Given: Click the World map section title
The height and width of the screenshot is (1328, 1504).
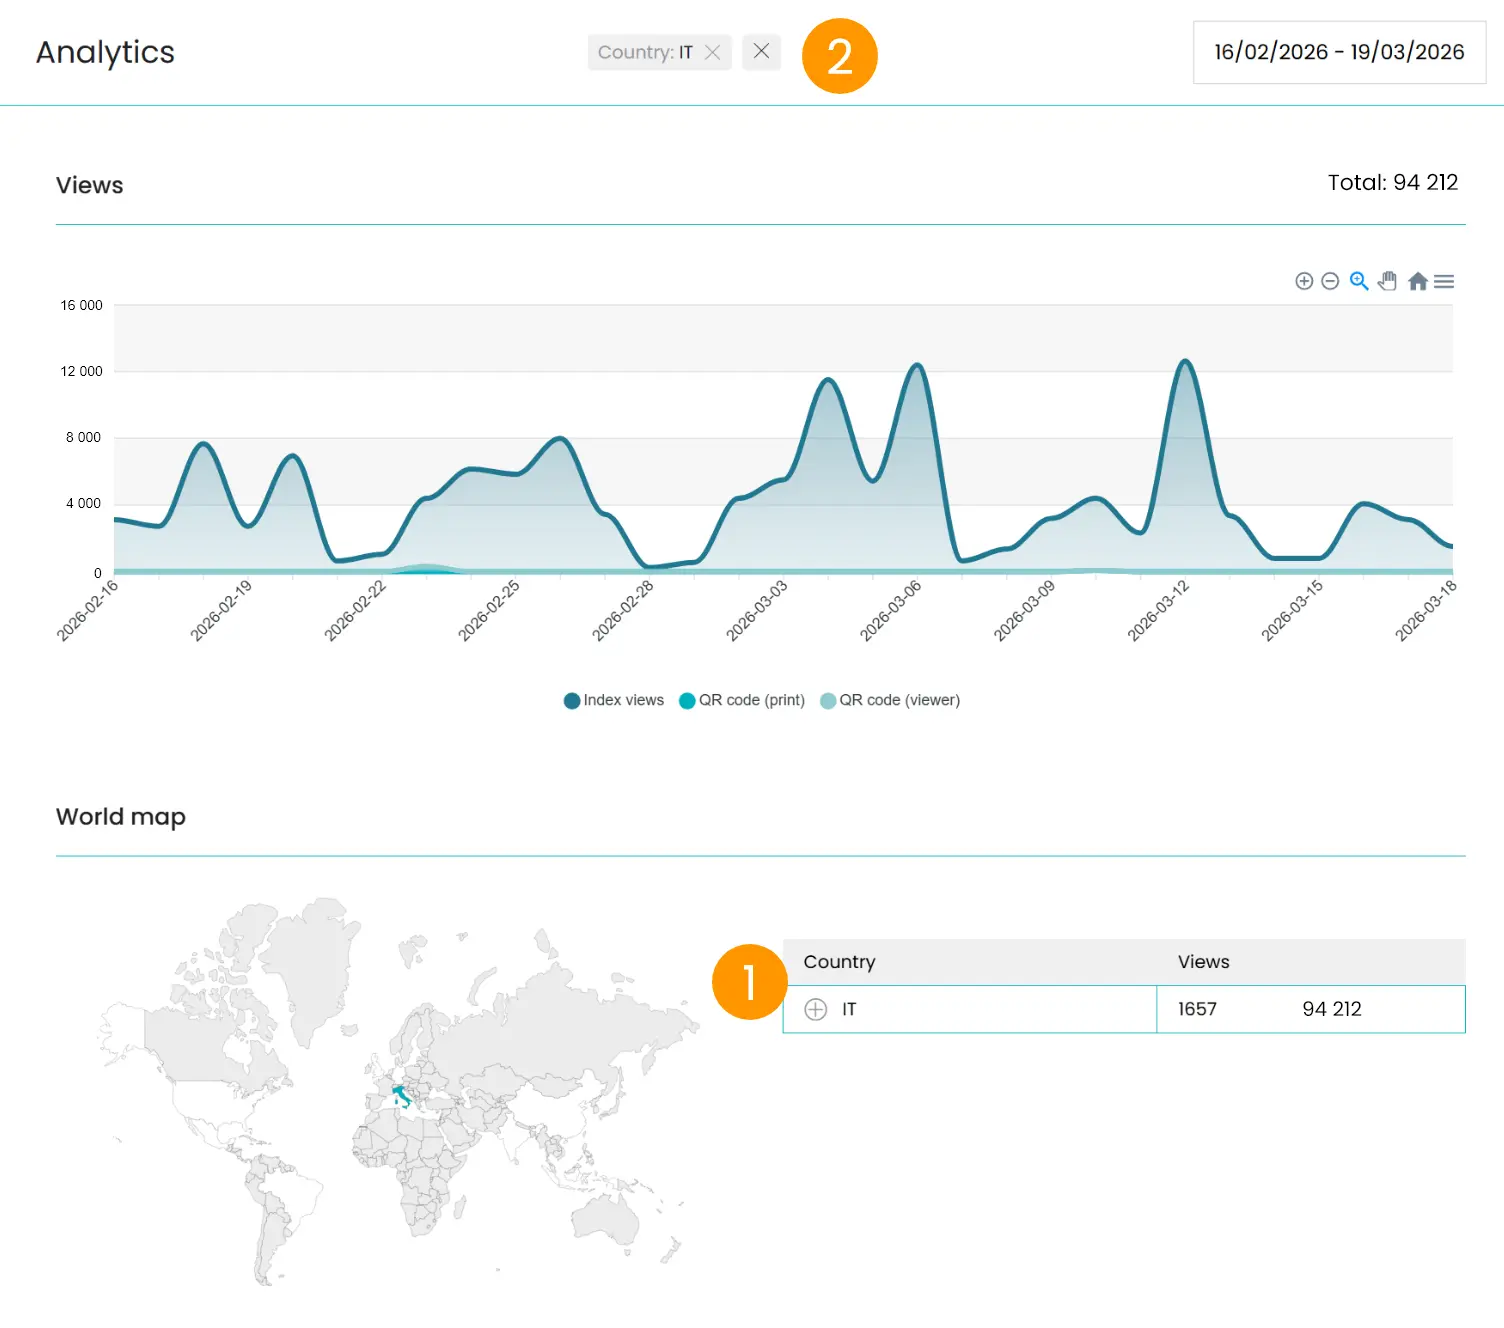Looking at the screenshot, I should click(x=120, y=817).
